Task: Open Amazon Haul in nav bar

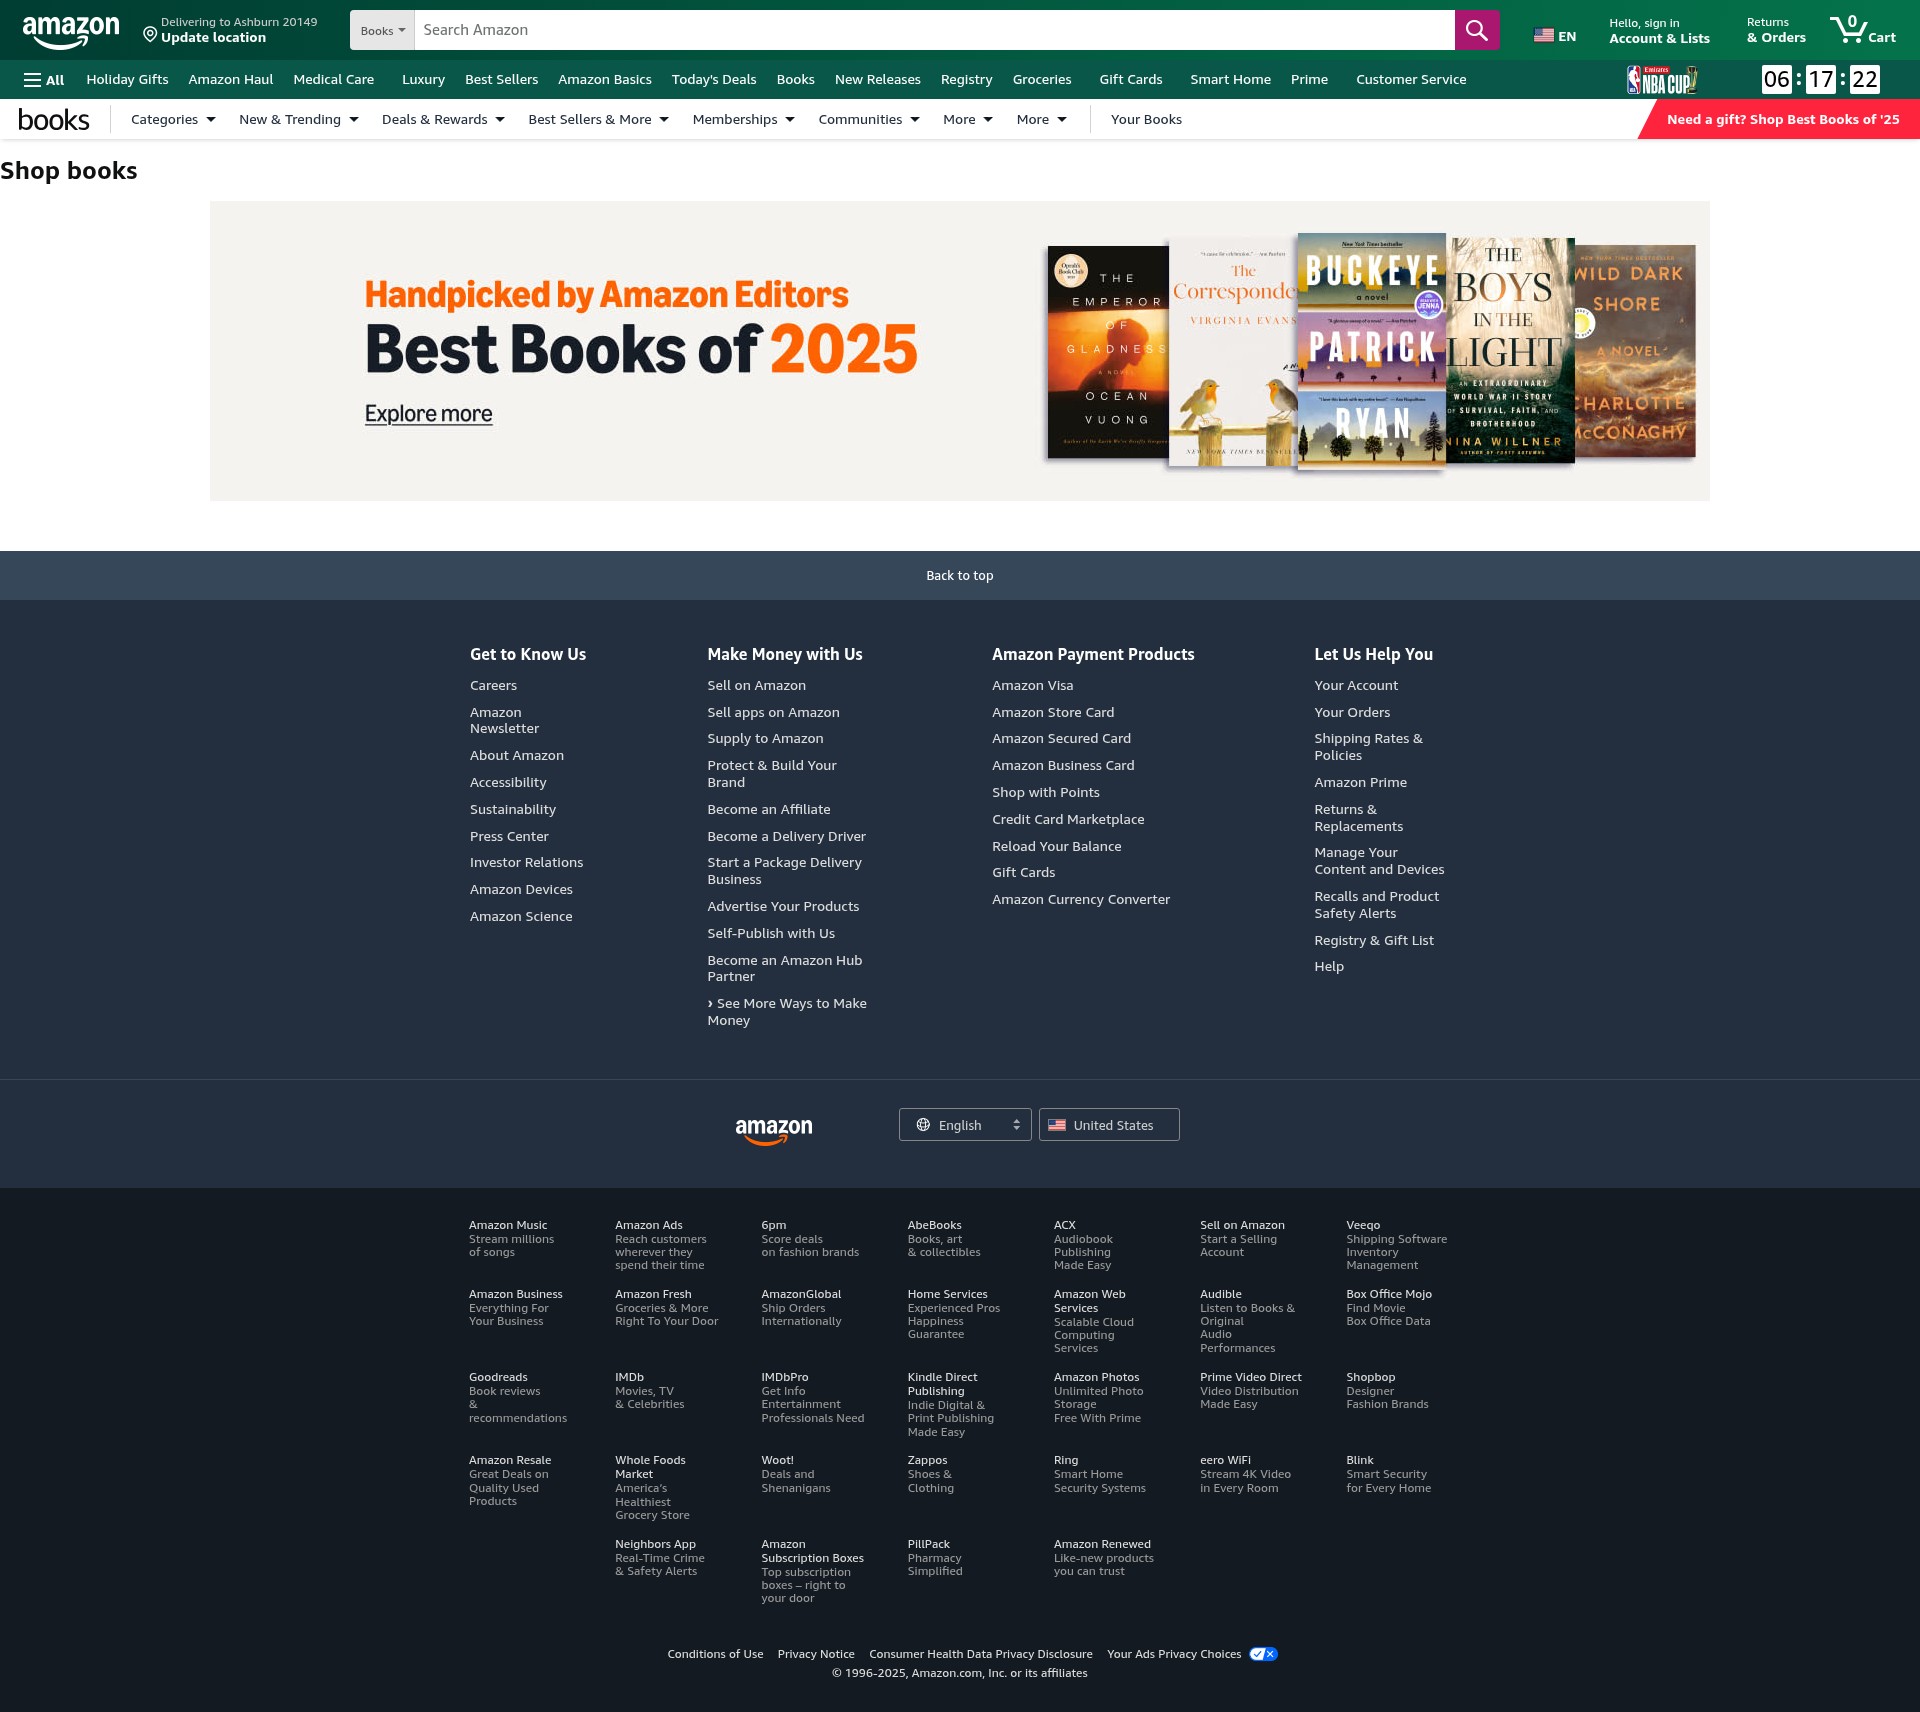Action: pos(230,80)
